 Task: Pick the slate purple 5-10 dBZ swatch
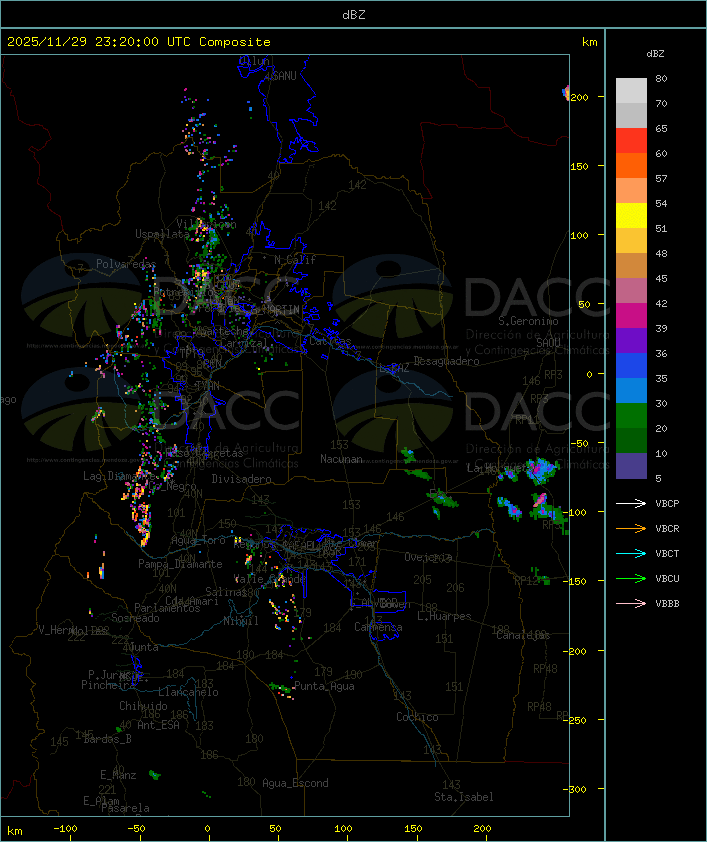point(631,466)
